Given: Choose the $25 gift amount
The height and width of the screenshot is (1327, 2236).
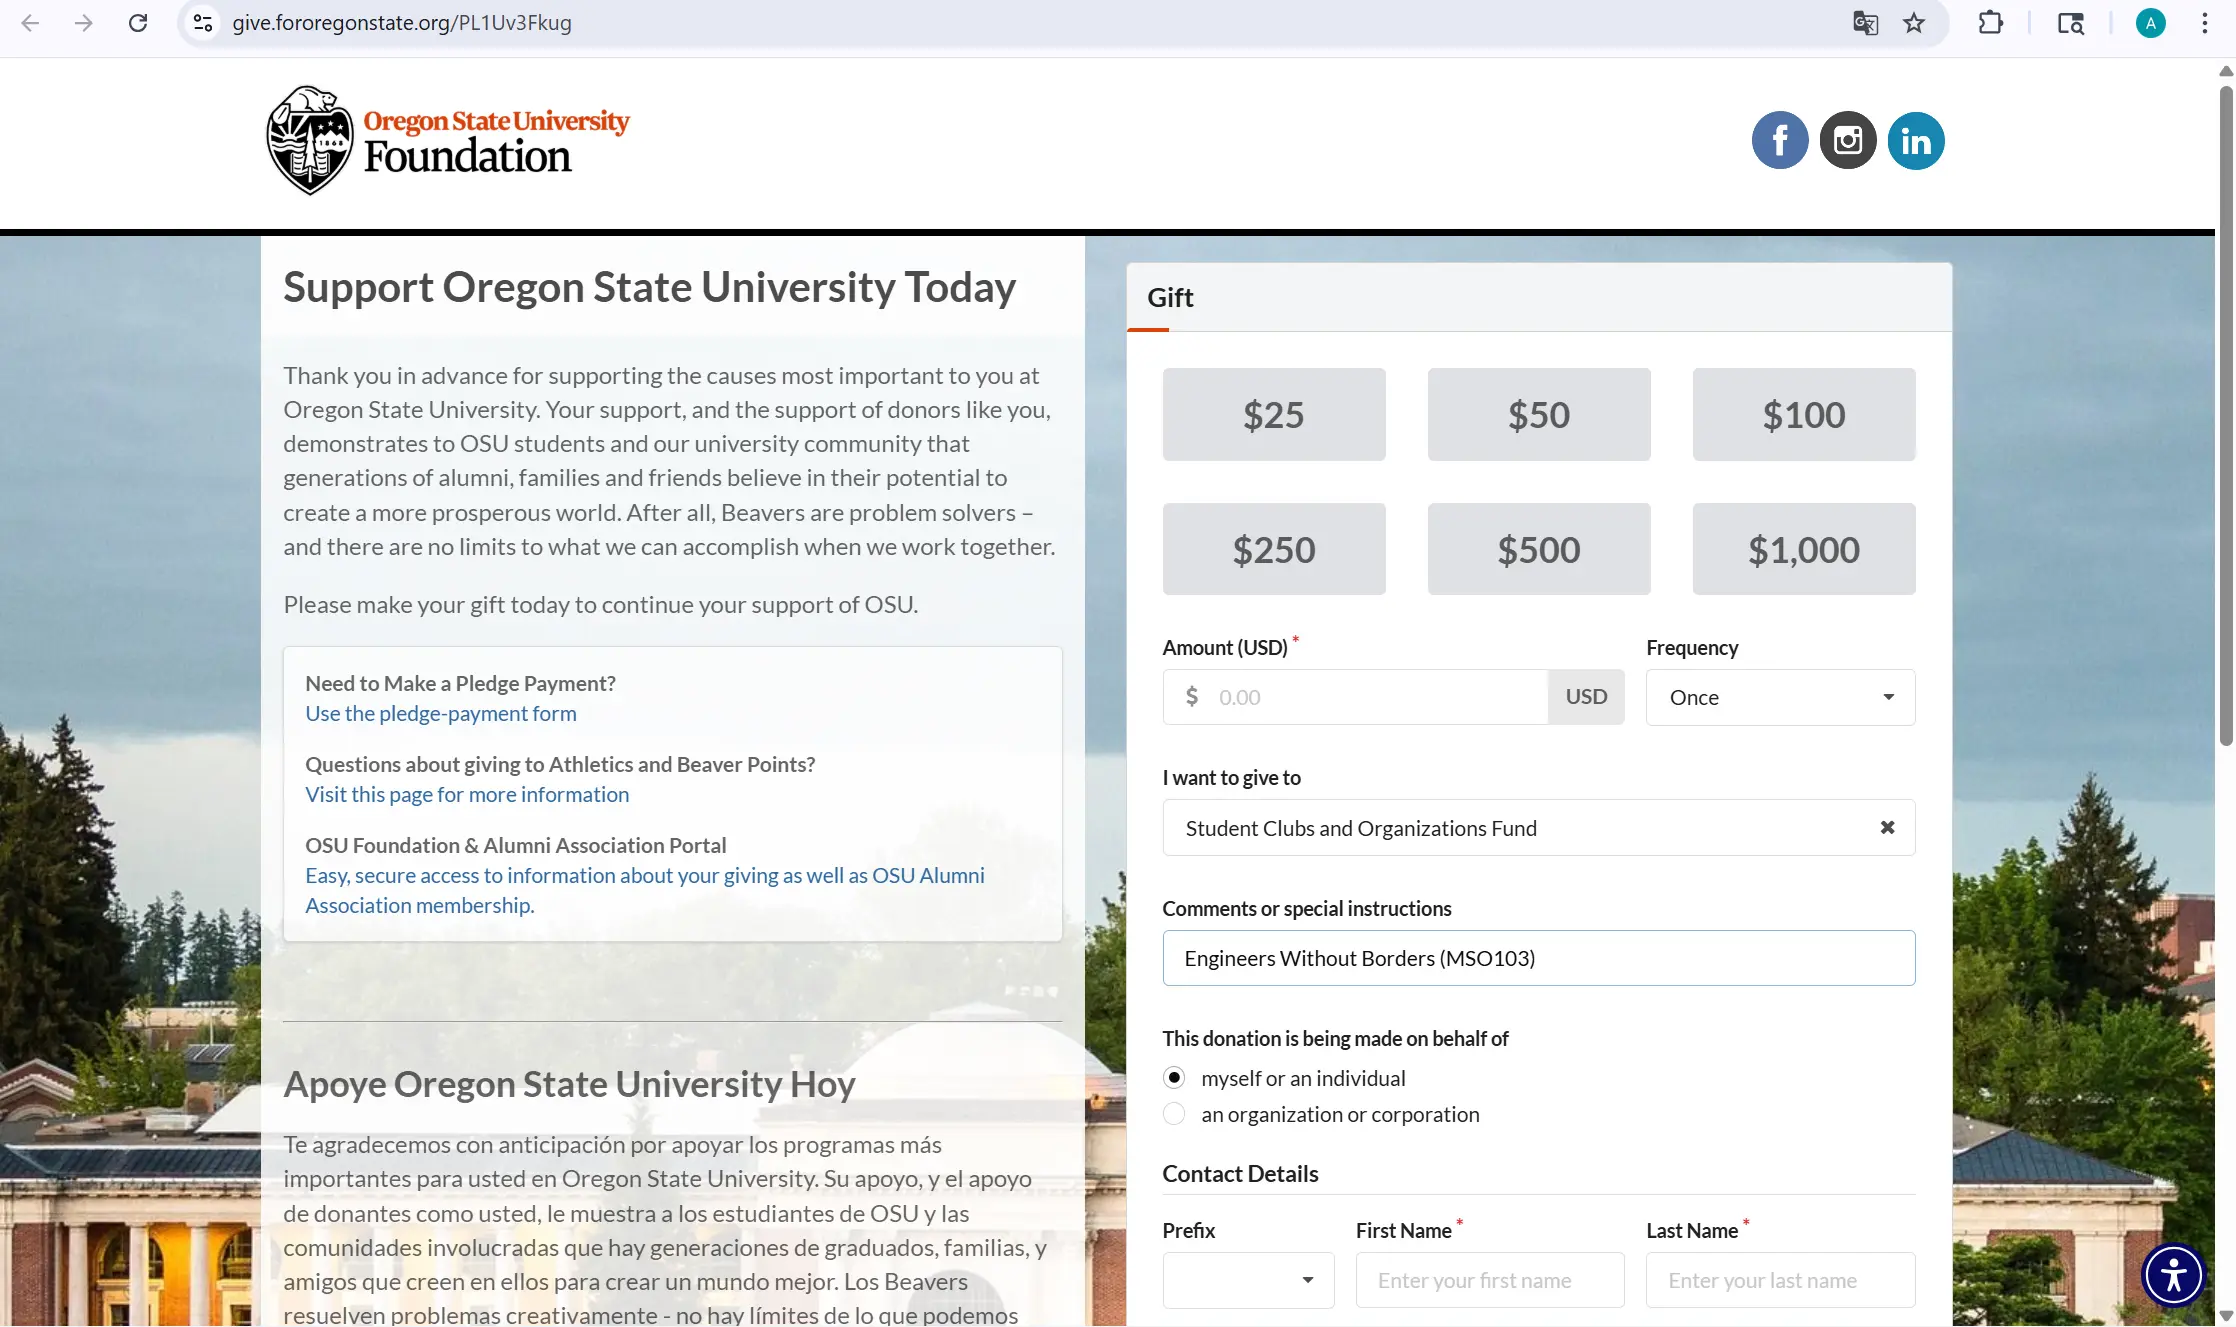Looking at the screenshot, I should [1273, 414].
